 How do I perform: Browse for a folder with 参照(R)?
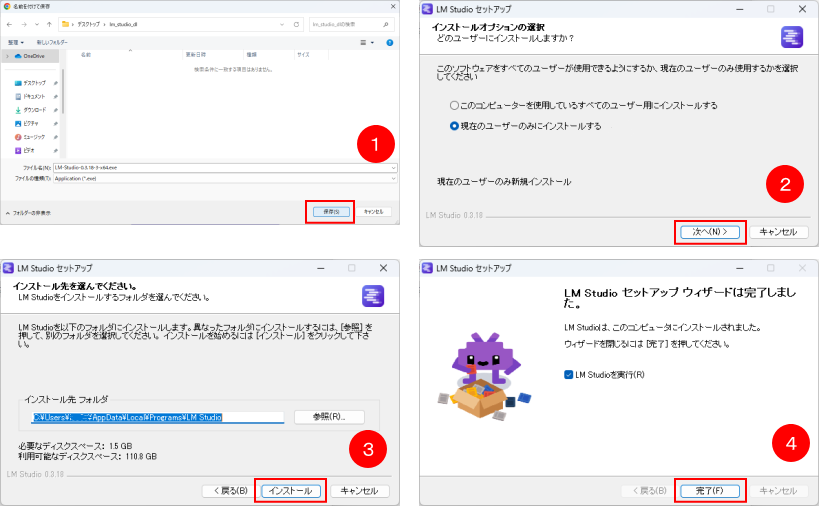[329, 417]
